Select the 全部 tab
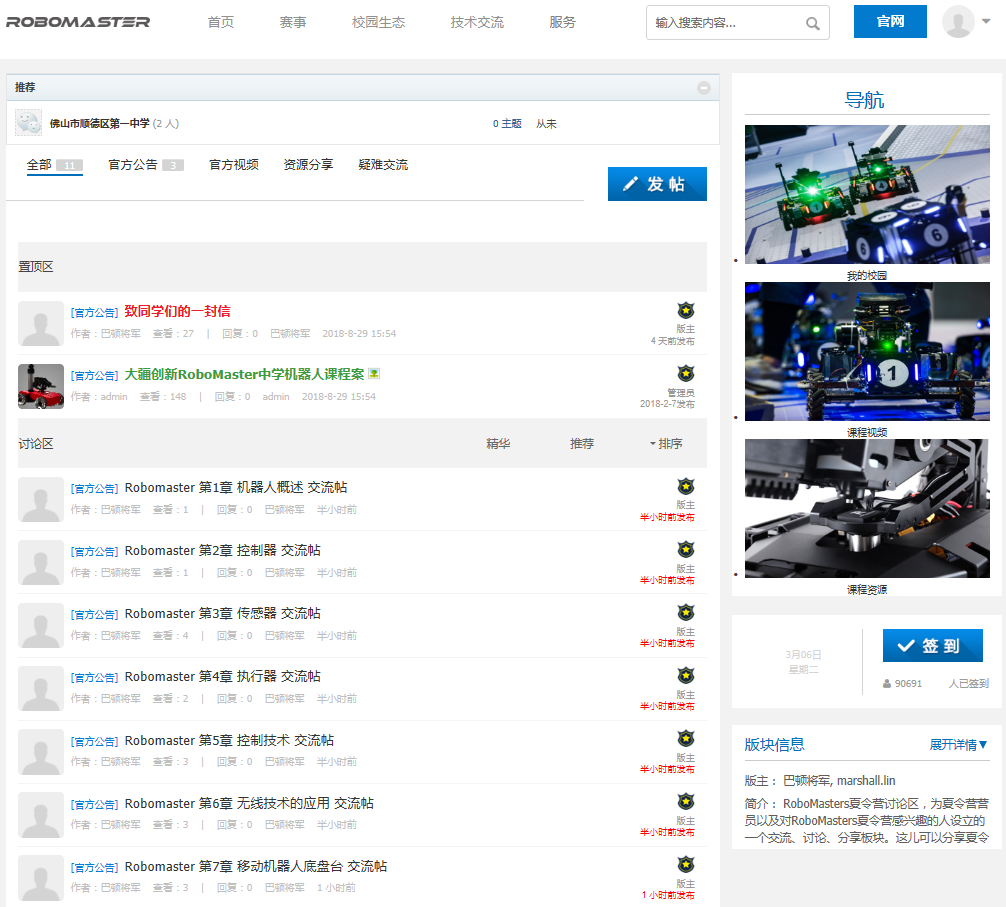The height and width of the screenshot is (907, 1006). coord(55,165)
